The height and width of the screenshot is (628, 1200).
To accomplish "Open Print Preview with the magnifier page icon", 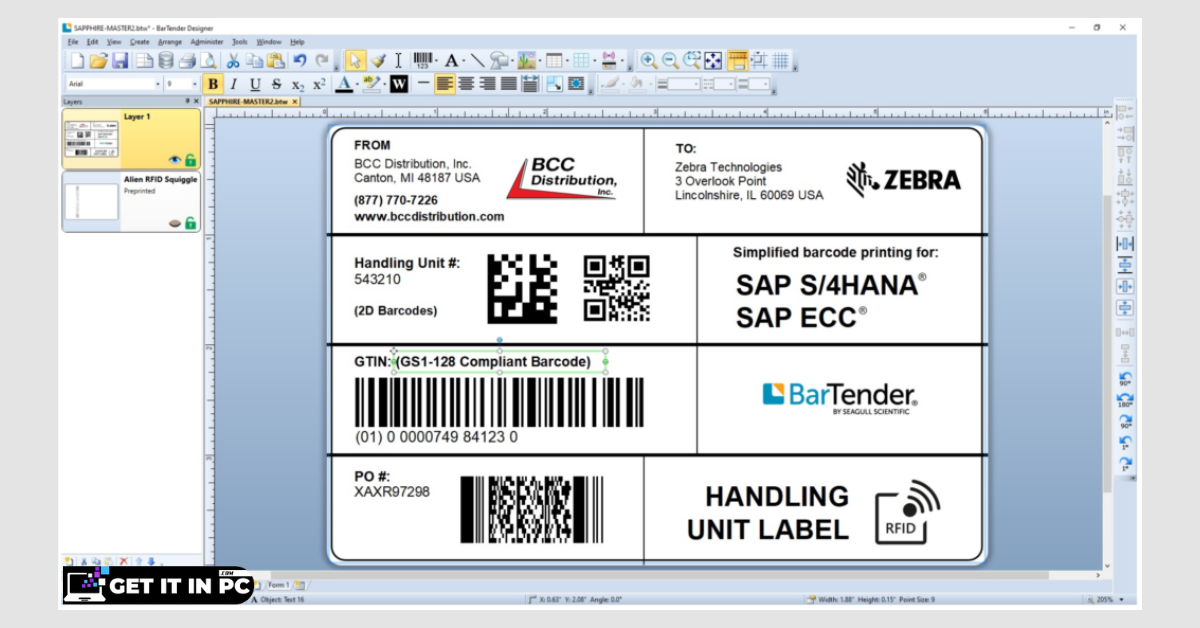I will [208, 61].
